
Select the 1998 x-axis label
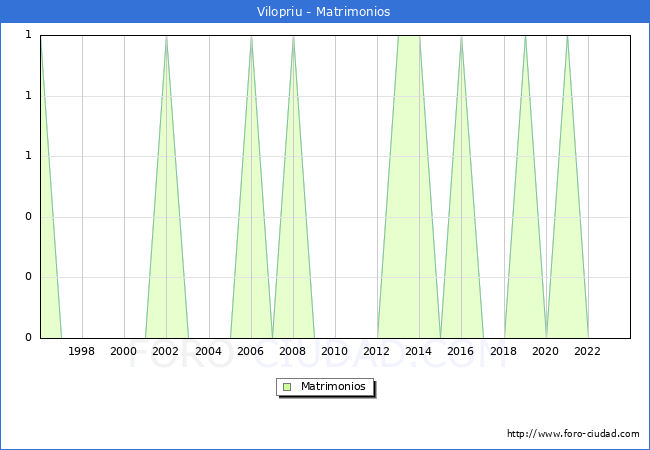[81, 351]
